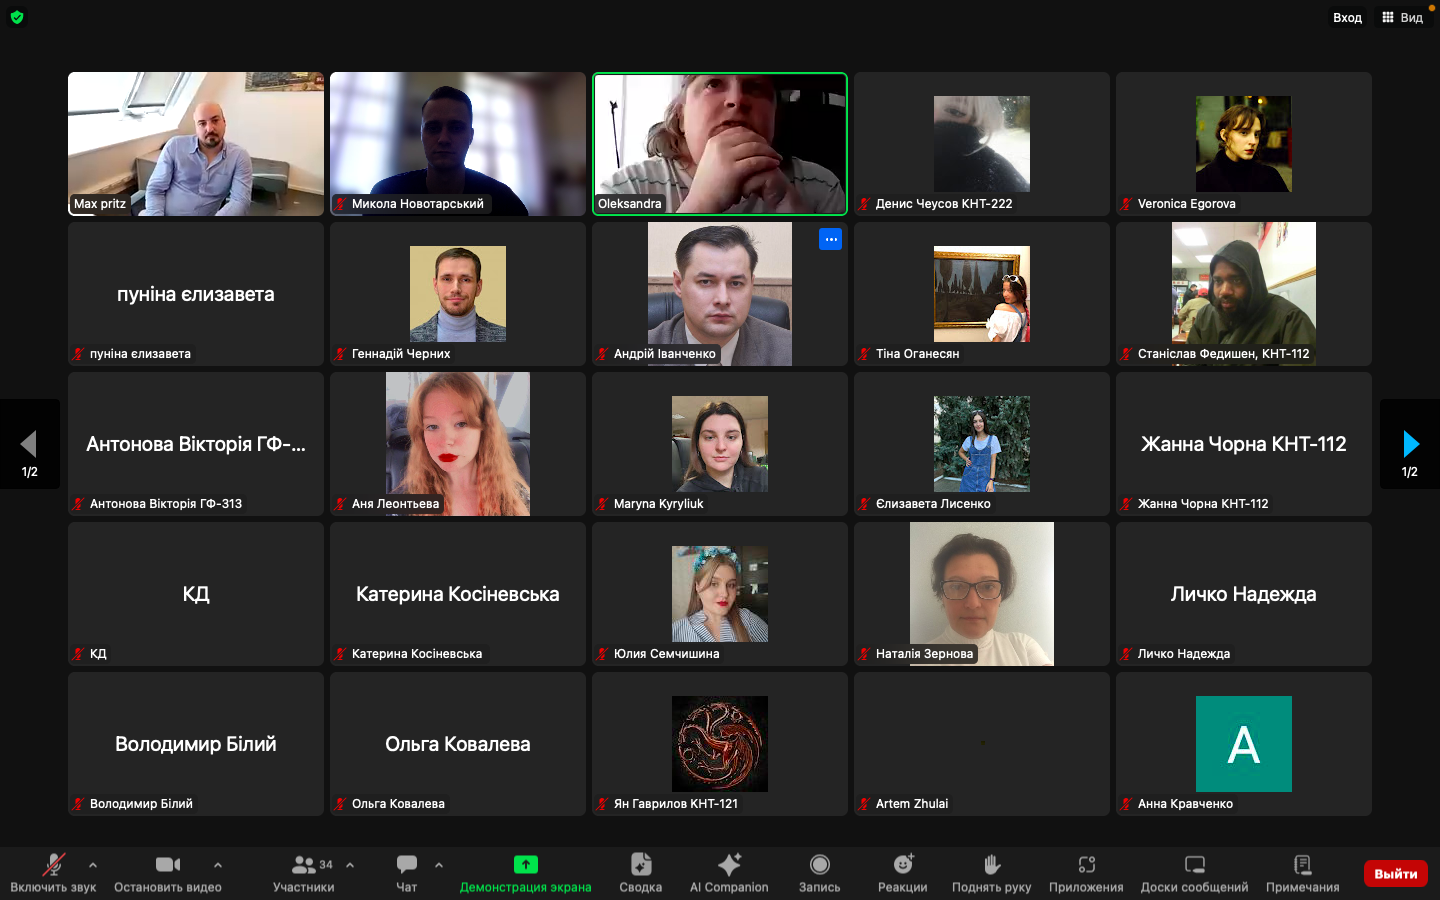Open the Вид view menu

click(x=1402, y=17)
